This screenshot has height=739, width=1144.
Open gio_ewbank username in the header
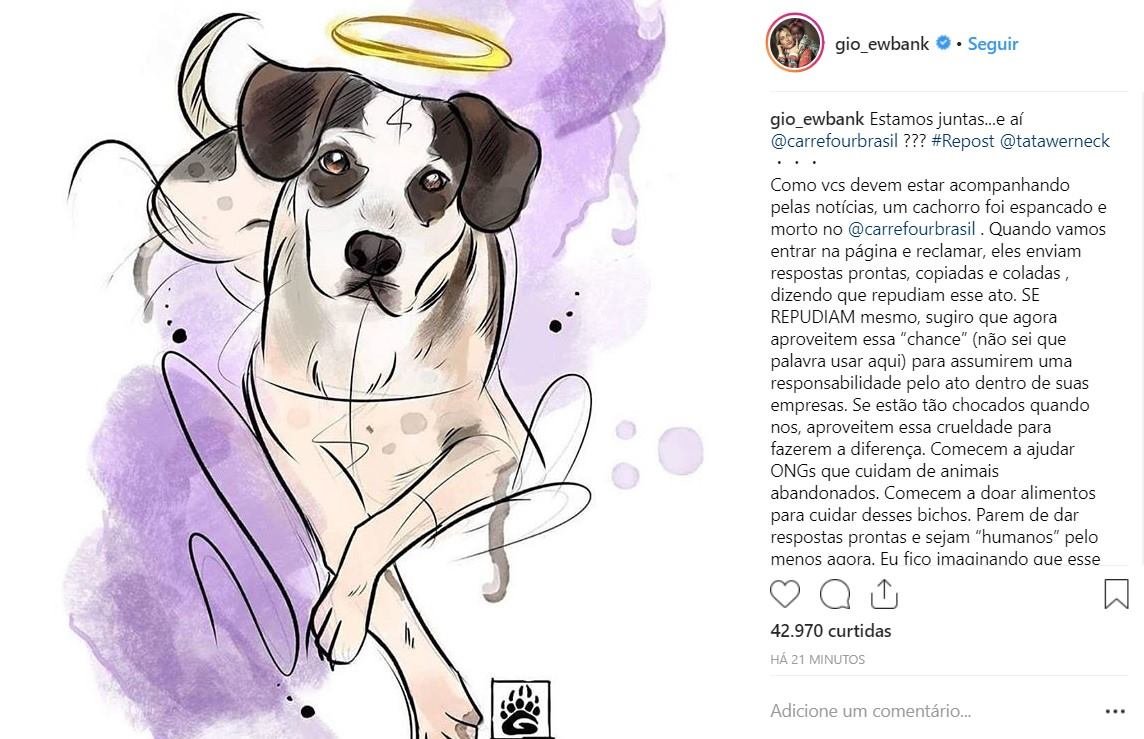(x=882, y=44)
